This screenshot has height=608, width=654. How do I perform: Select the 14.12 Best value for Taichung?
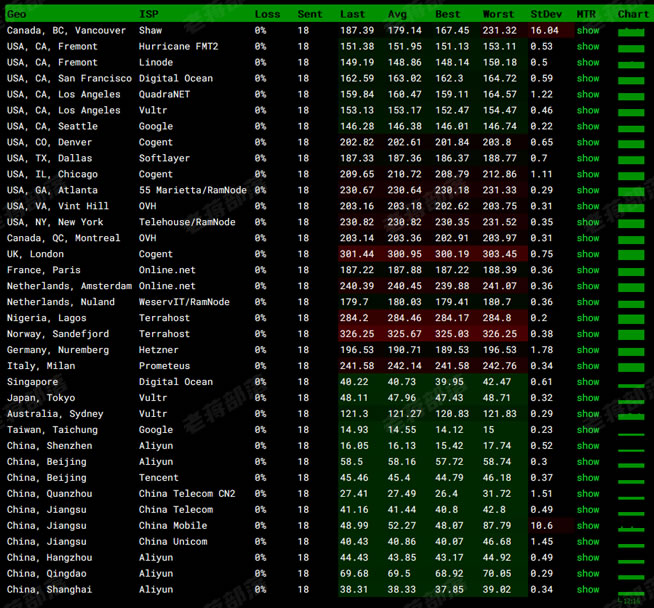449,430
